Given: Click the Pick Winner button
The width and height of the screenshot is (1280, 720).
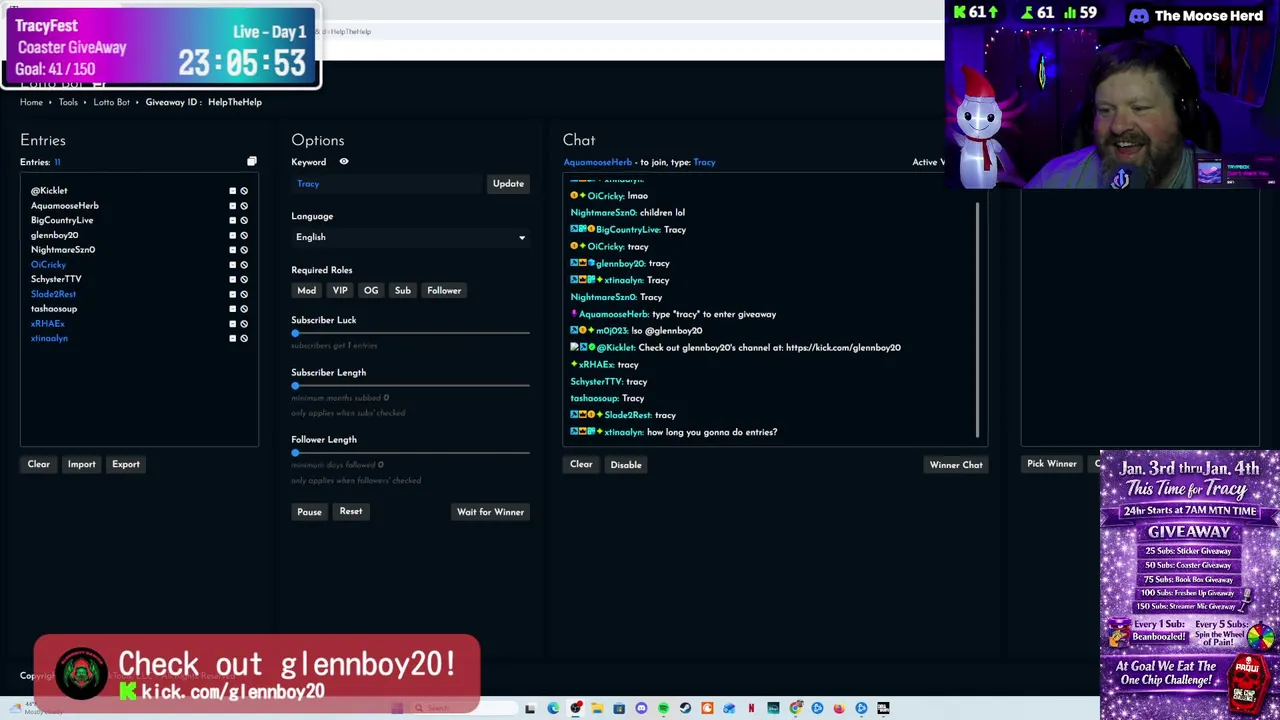Looking at the screenshot, I should pyautogui.click(x=1052, y=463).
